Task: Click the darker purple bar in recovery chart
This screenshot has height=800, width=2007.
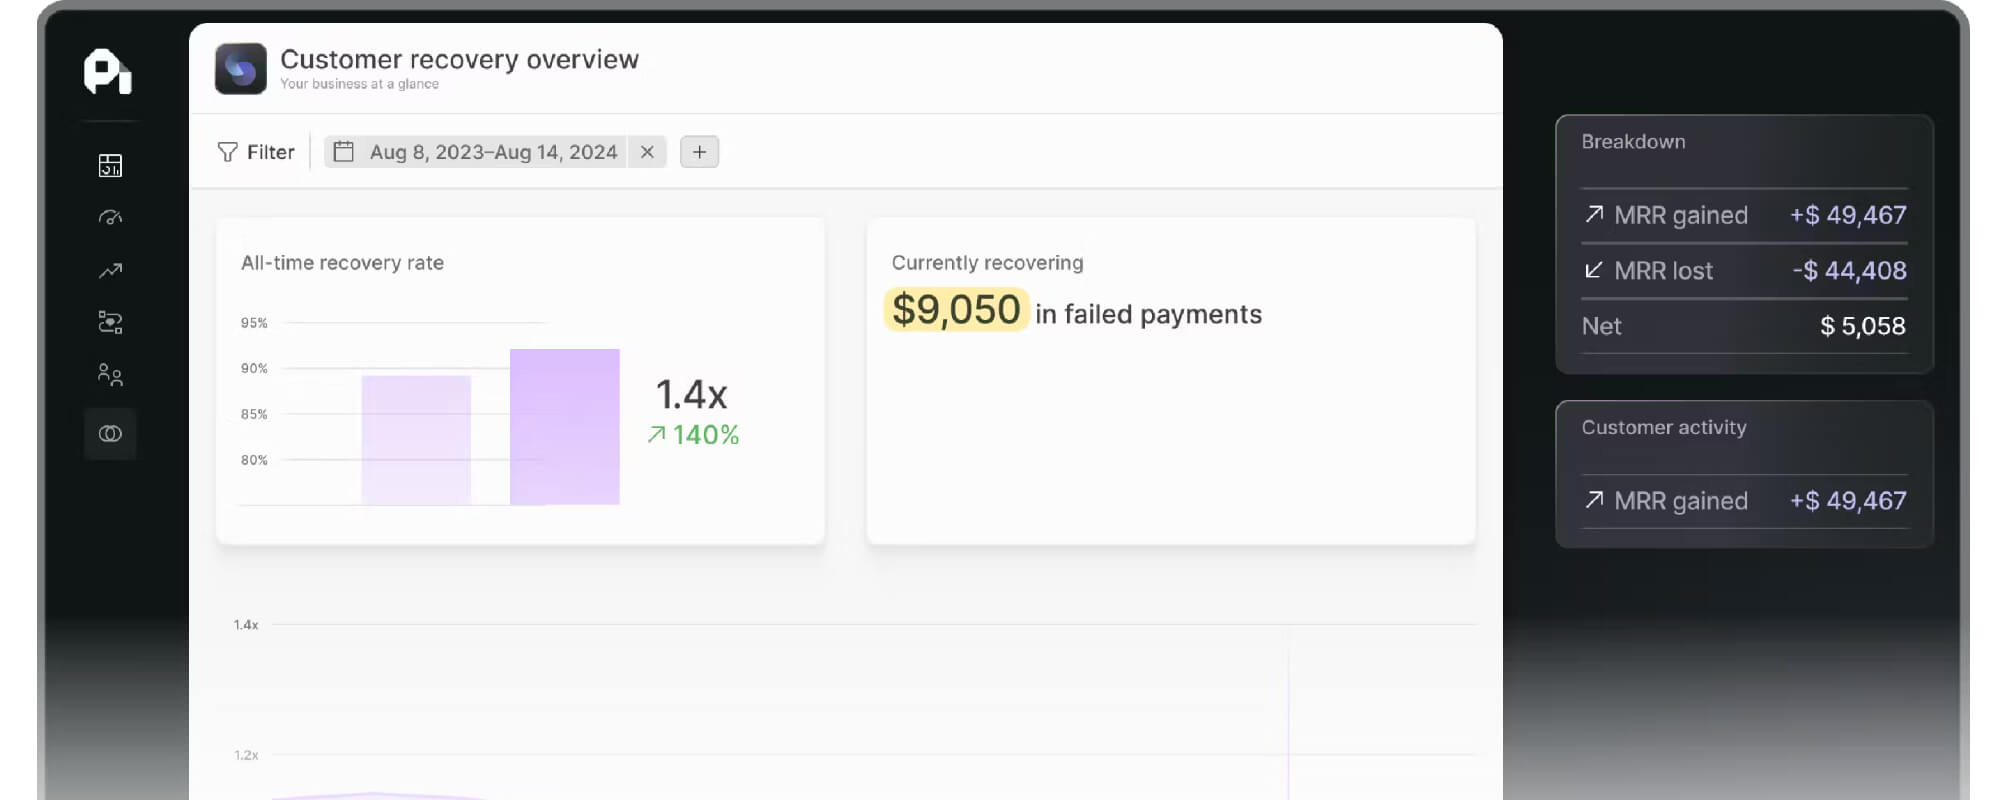Action: click(565, 427)
